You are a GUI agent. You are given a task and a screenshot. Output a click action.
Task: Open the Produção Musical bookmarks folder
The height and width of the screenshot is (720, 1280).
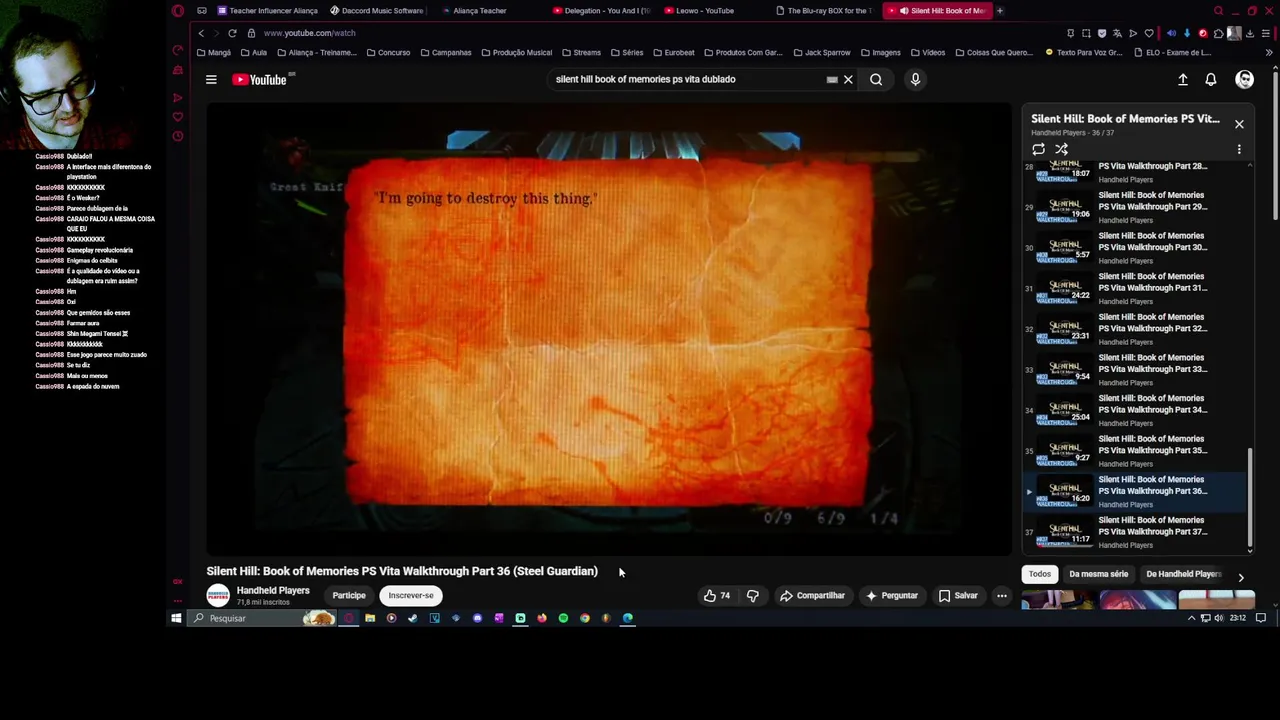[516, 53]
